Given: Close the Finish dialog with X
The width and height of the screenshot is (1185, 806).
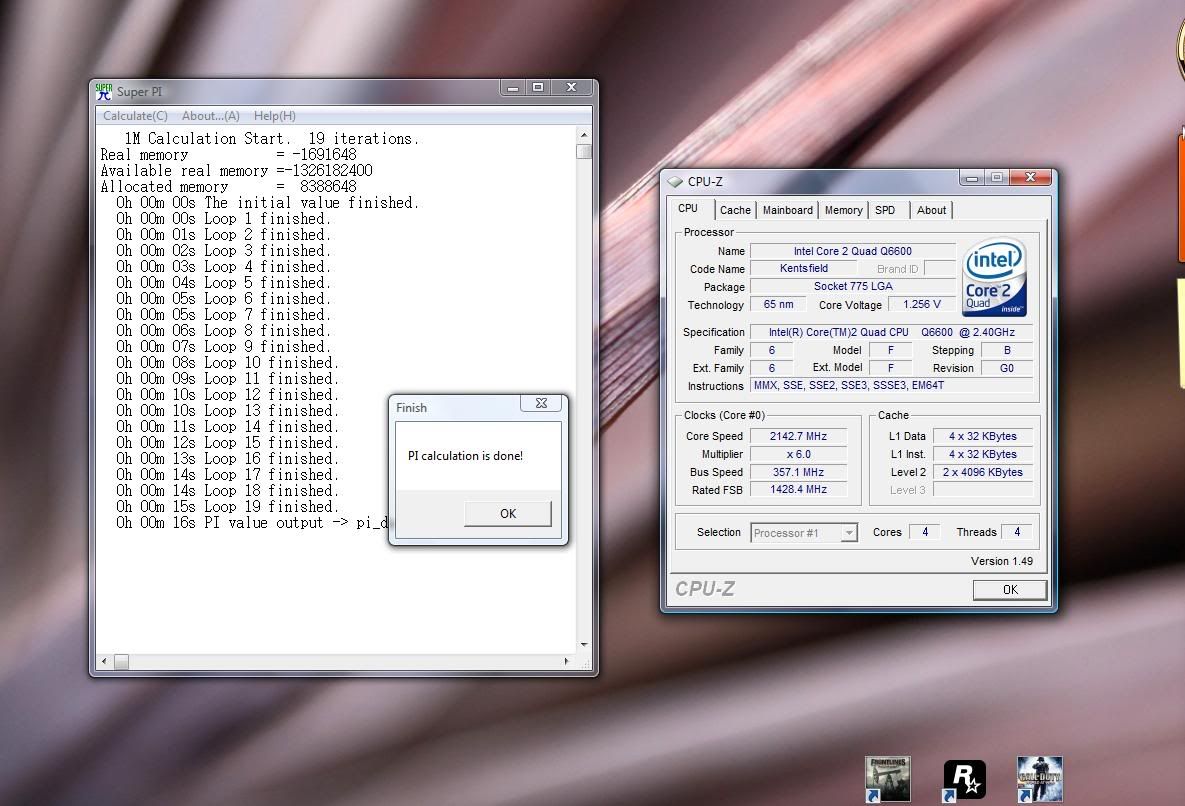Looking at the screenshot, I should 541,403.
